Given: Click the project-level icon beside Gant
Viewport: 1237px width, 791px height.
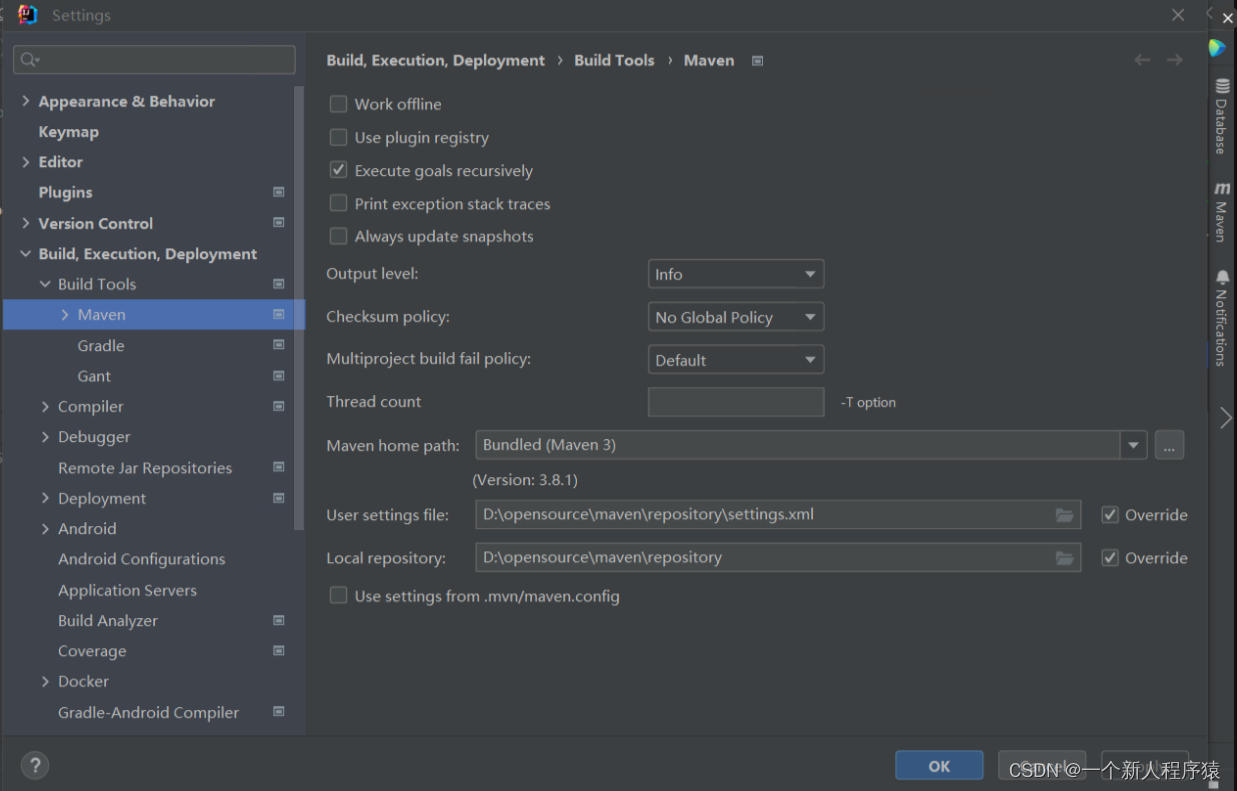Looking at the screenshot, I should click(x=279, y=376).
